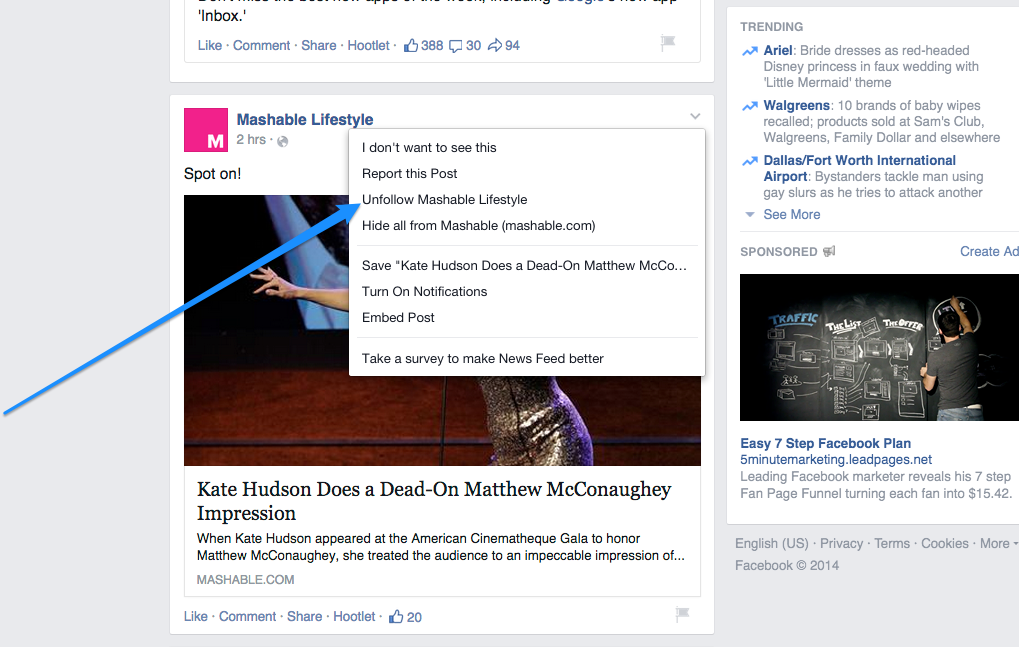Open the Mashable Lifestyle page name link

click(305, 120)
